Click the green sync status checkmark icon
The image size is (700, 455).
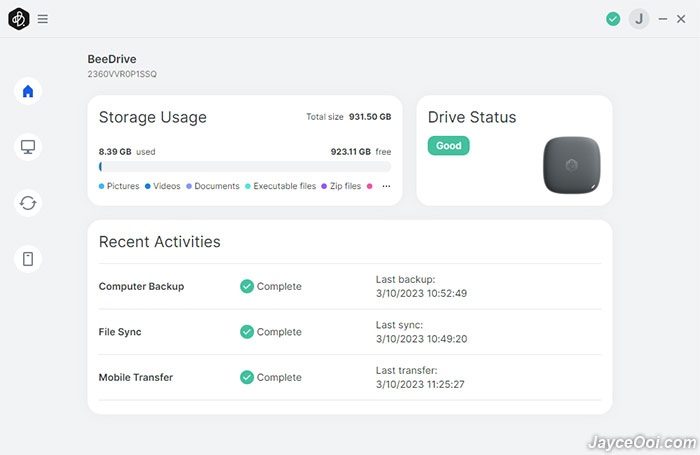(x=613, y=19)
